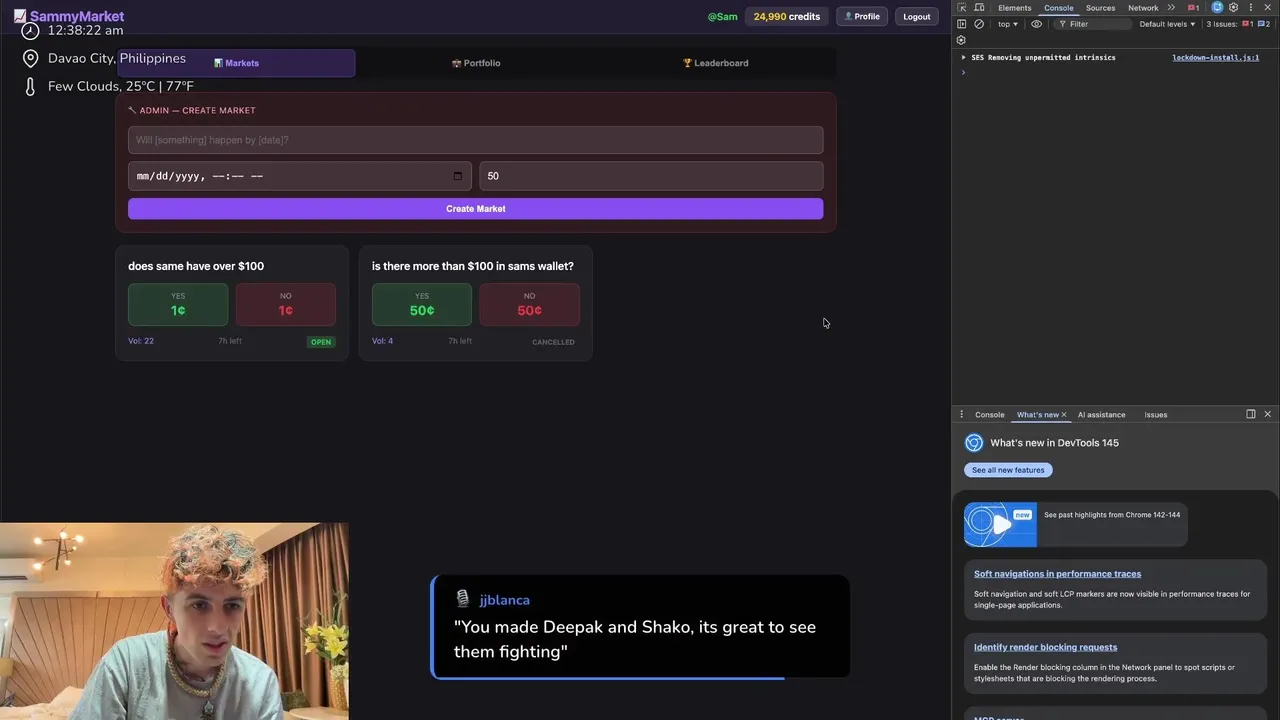Focus the probability field showing 50

coord(651,176)
